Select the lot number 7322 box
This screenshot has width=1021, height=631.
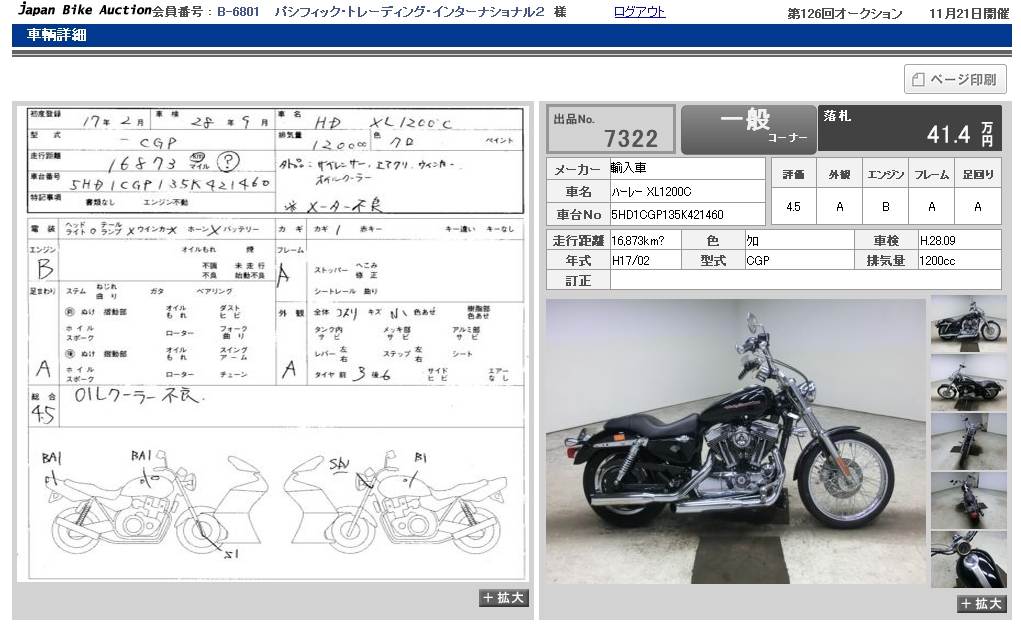[610, 129]
